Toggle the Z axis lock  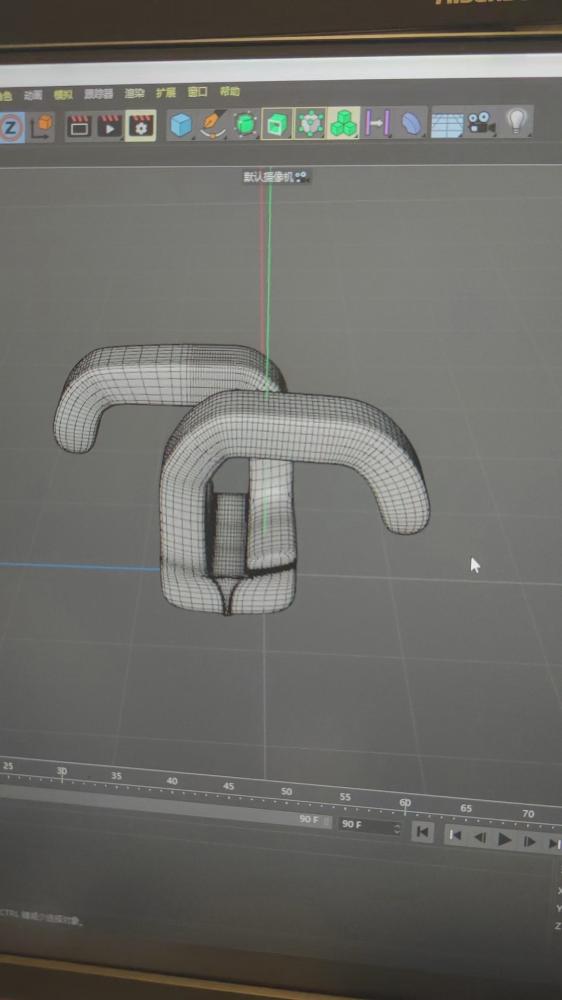(x=11, y=128)
